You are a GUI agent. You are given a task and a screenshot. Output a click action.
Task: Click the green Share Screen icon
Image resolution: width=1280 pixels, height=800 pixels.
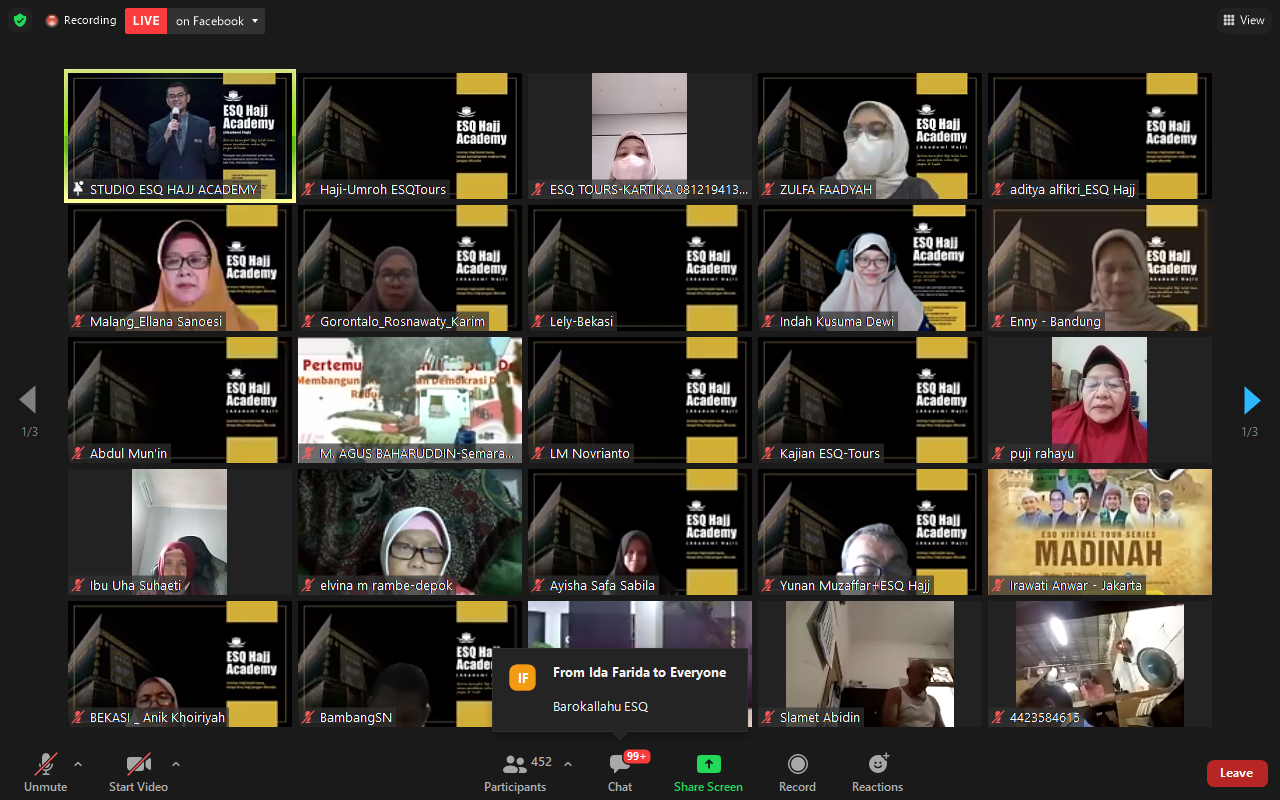pos(708,765)
